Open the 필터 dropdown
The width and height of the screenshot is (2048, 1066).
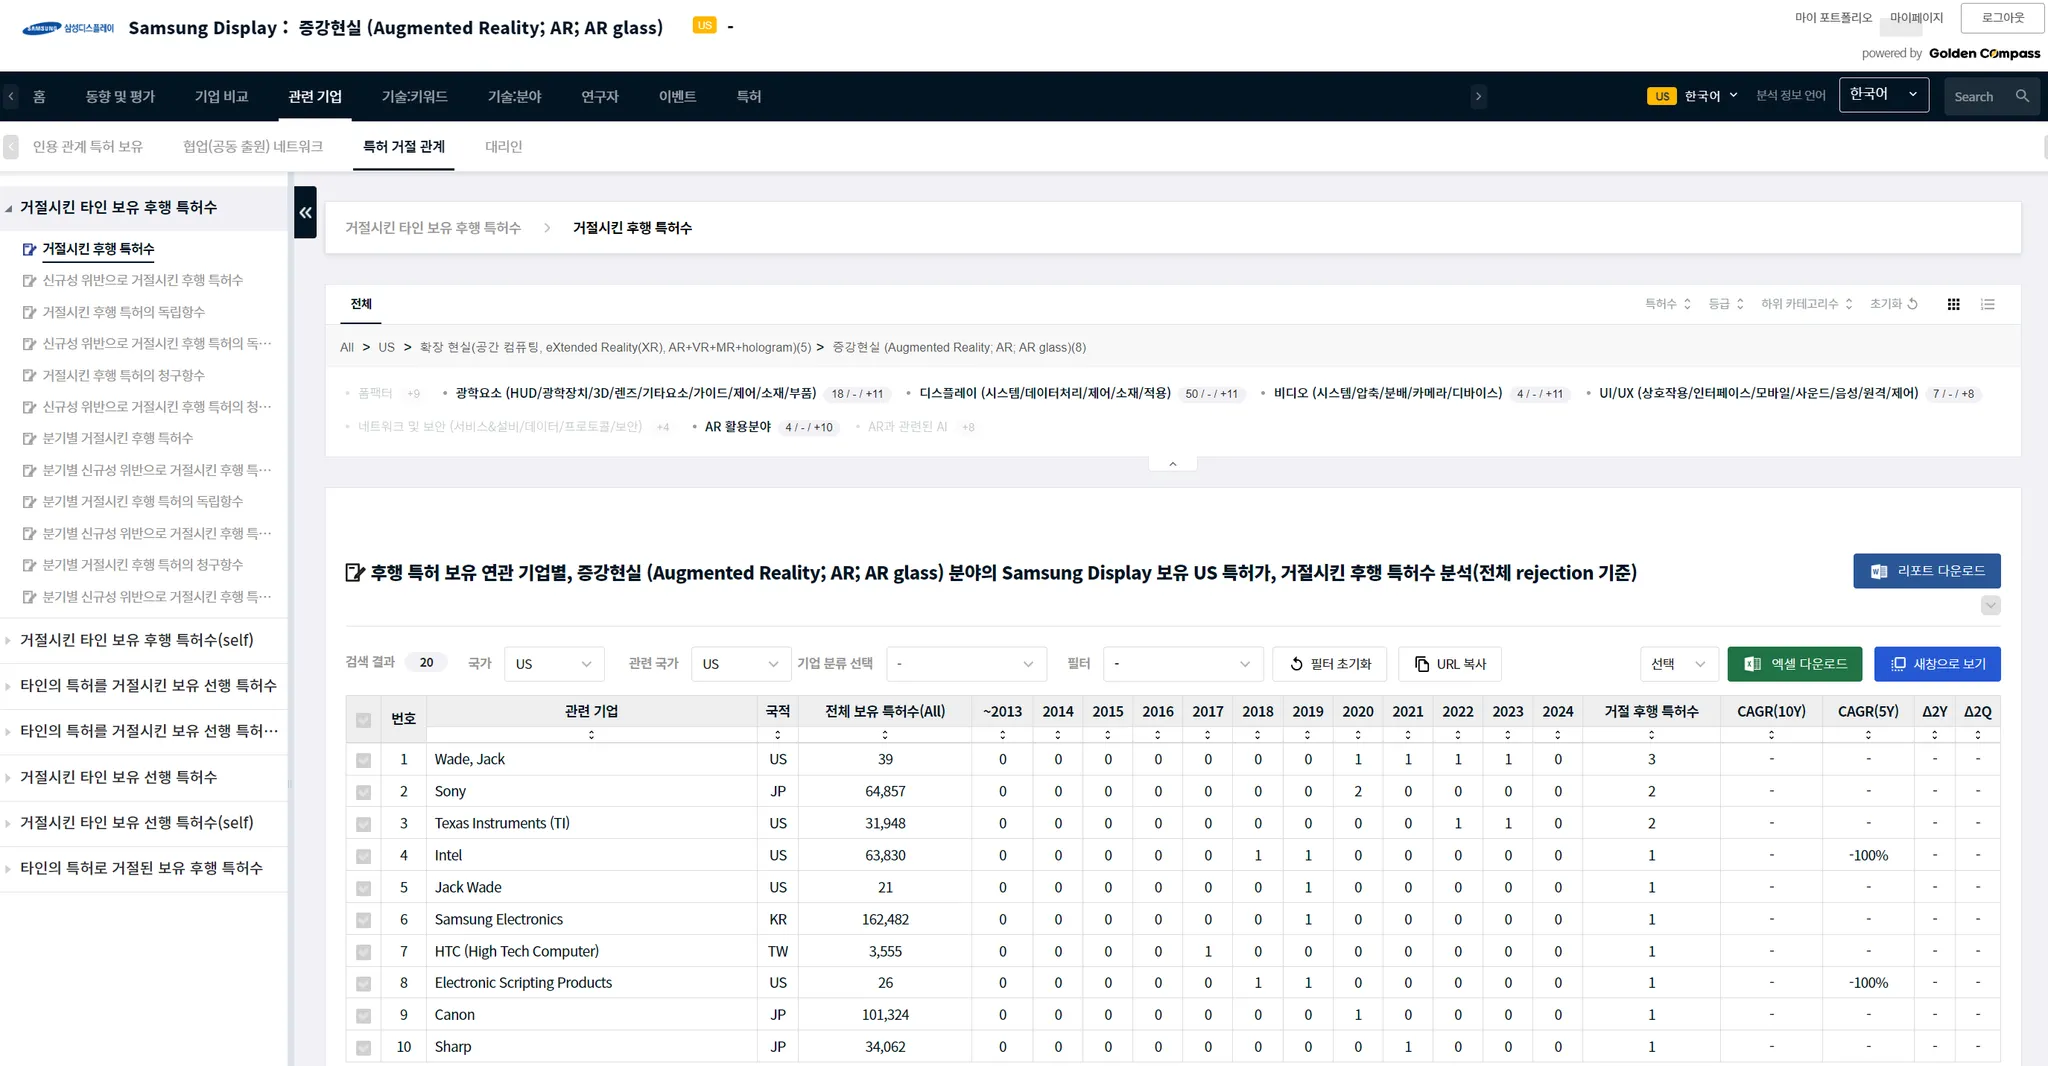(1183, 664)
